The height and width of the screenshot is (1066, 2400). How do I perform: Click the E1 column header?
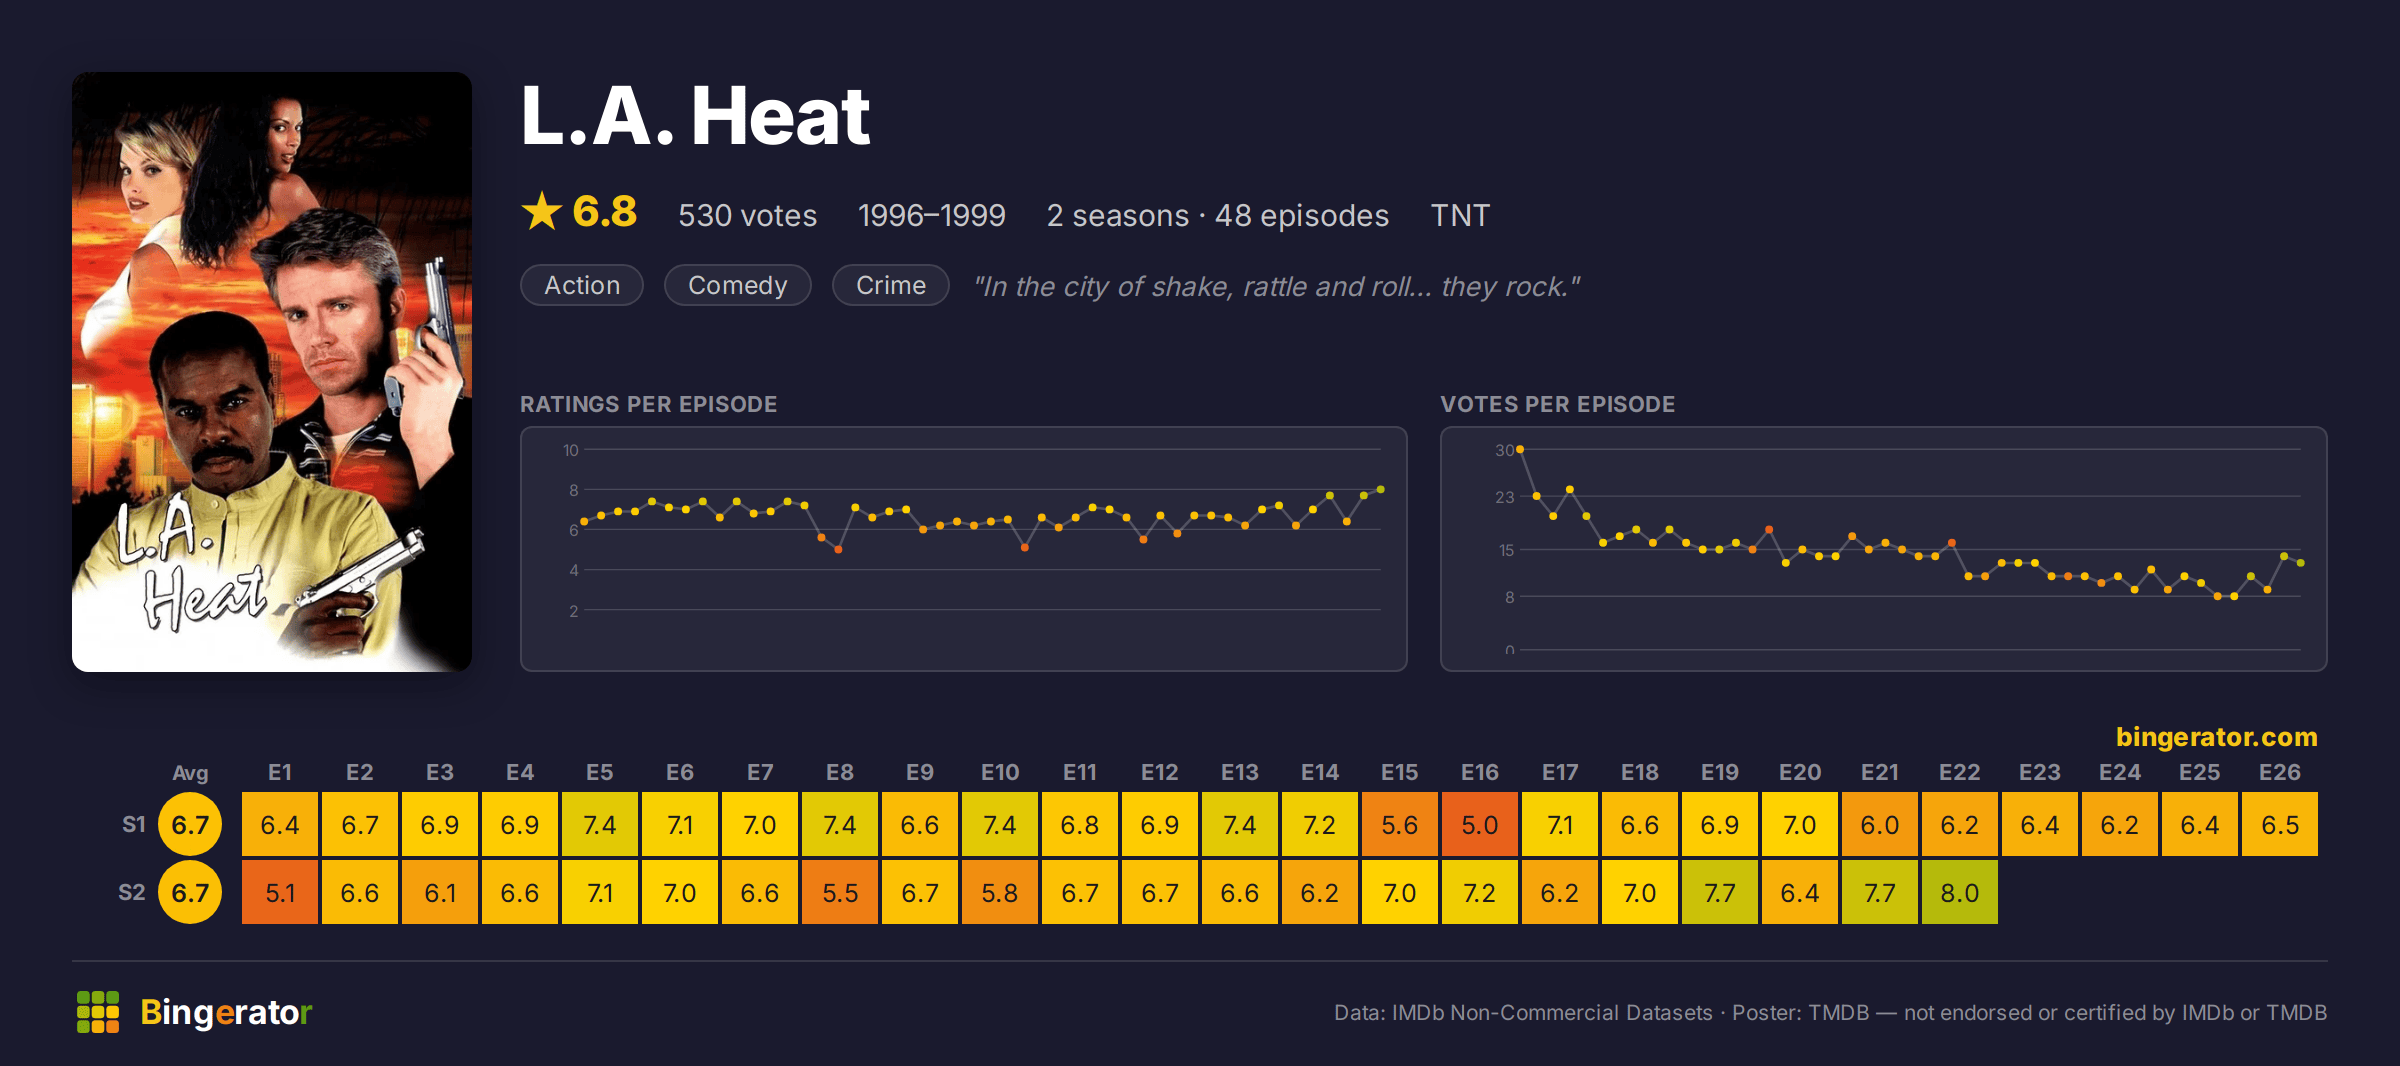280,772
